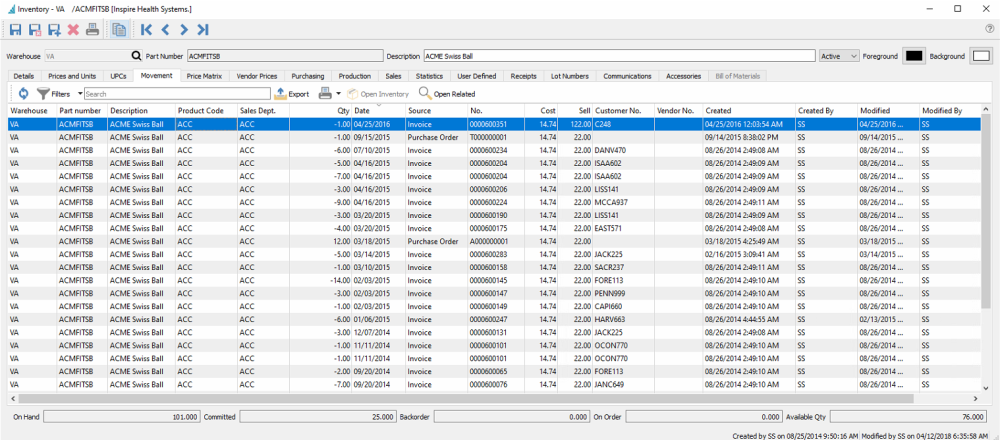The image size is (1000, 440).
Task: Switch to the Price Matrix tab
Action: [x=204, y=76]
